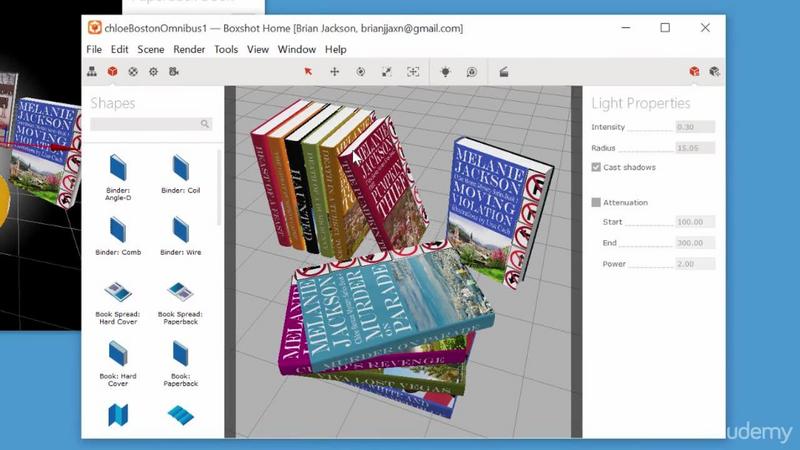The width and height of the screenshot is (800, 450).
Task: Pick the Book: Paperback shape
Action: click(181, 364)
